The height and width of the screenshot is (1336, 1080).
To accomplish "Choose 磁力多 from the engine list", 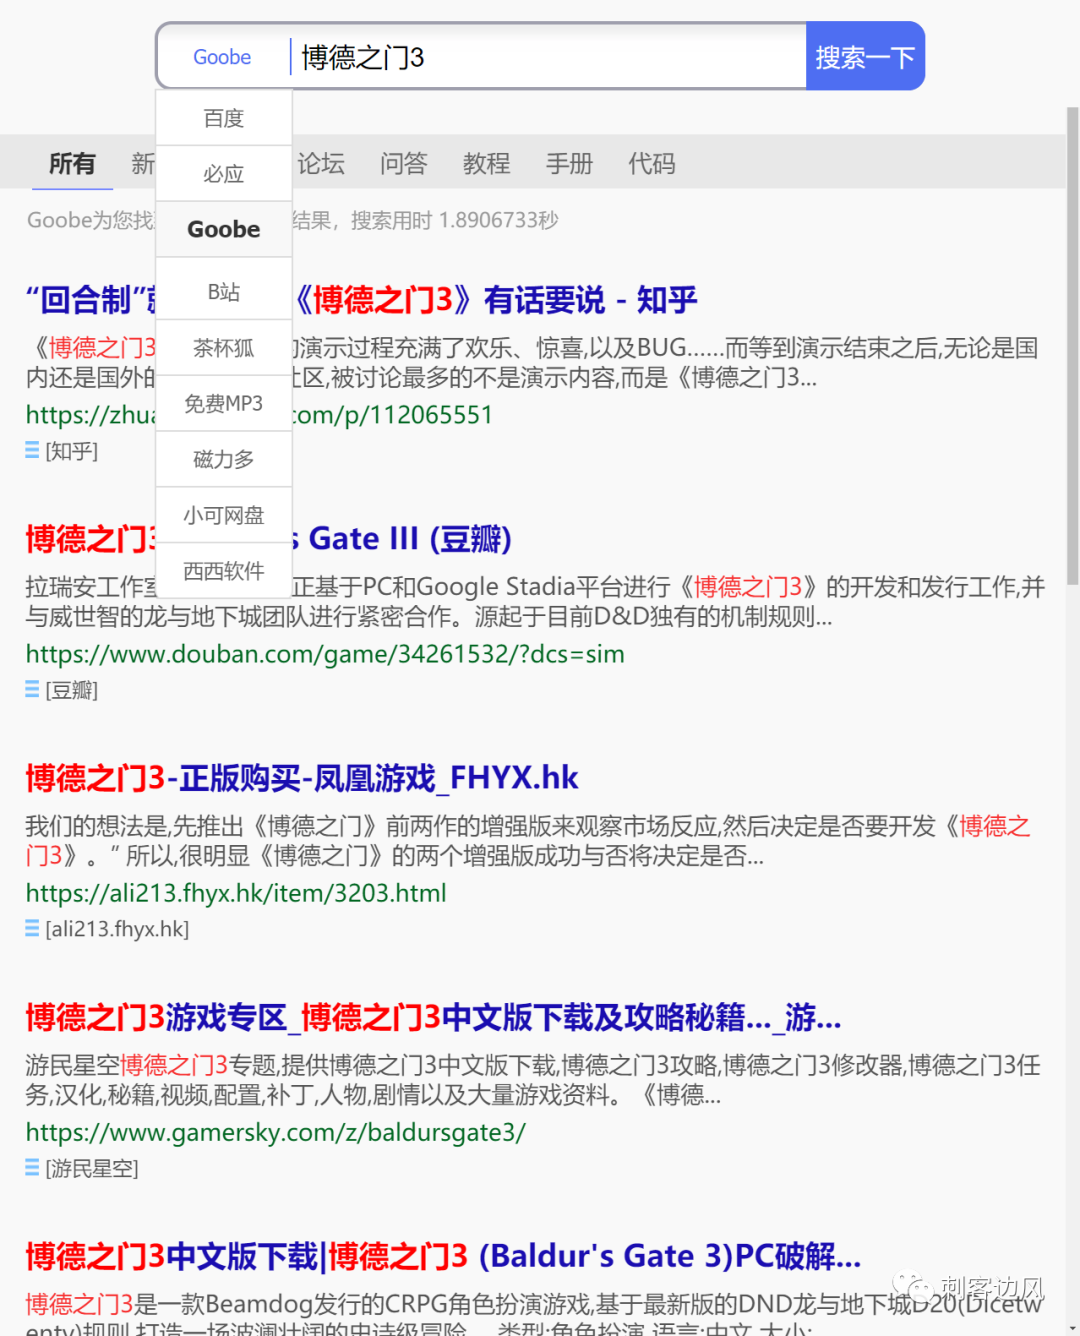I will tap(224, 460).
